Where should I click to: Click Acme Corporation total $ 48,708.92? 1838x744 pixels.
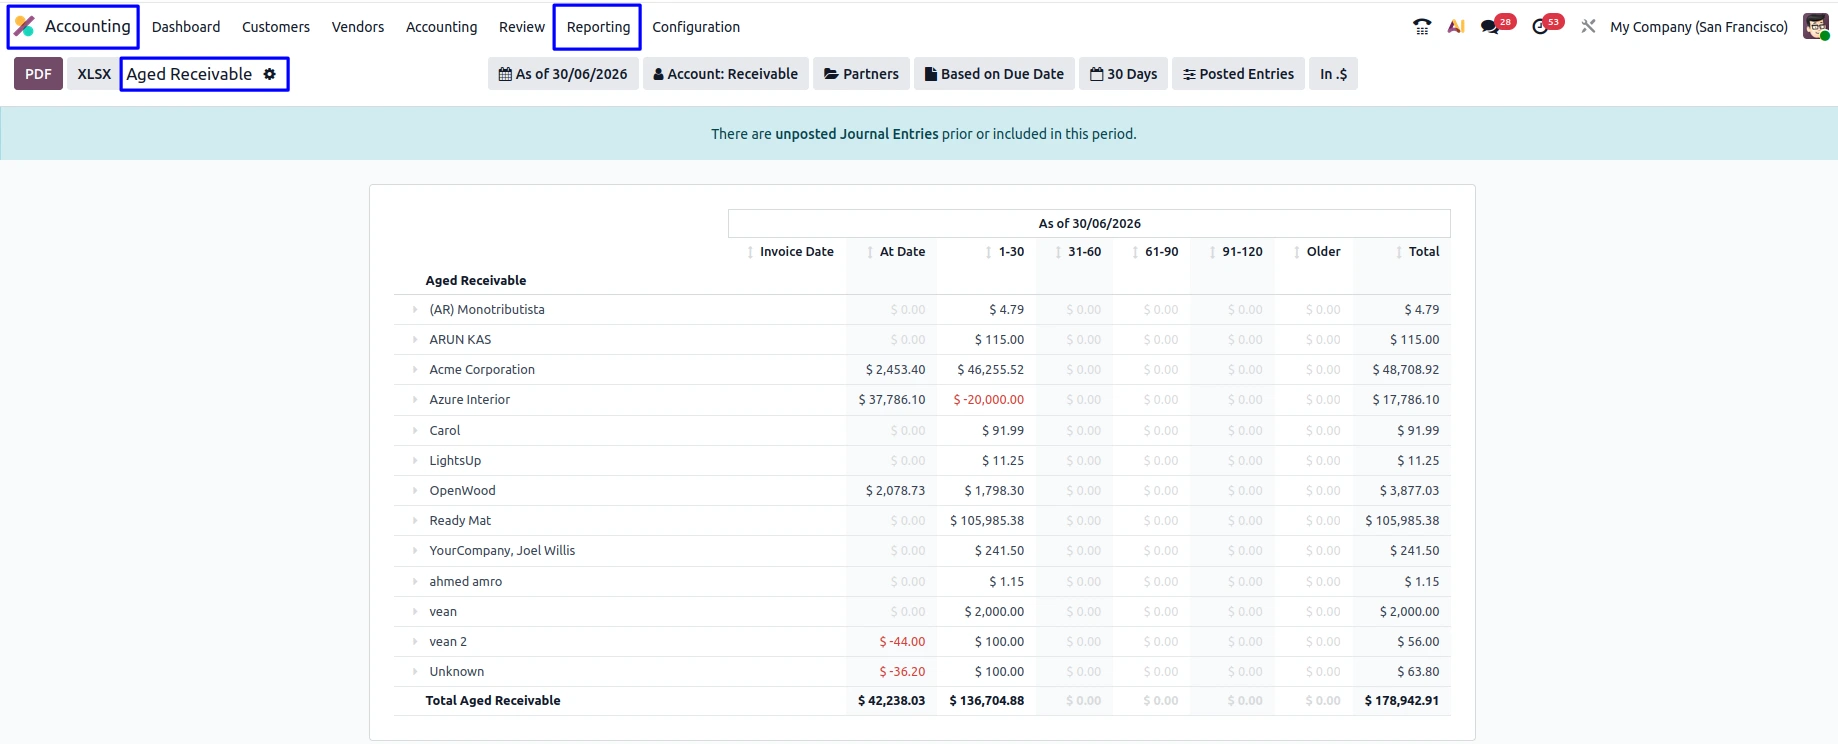pyautogui.click(x=1406, y=370)
